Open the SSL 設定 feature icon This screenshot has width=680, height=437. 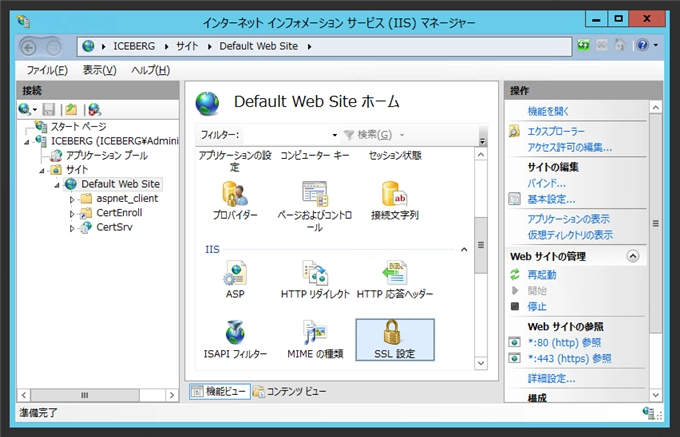395,340
